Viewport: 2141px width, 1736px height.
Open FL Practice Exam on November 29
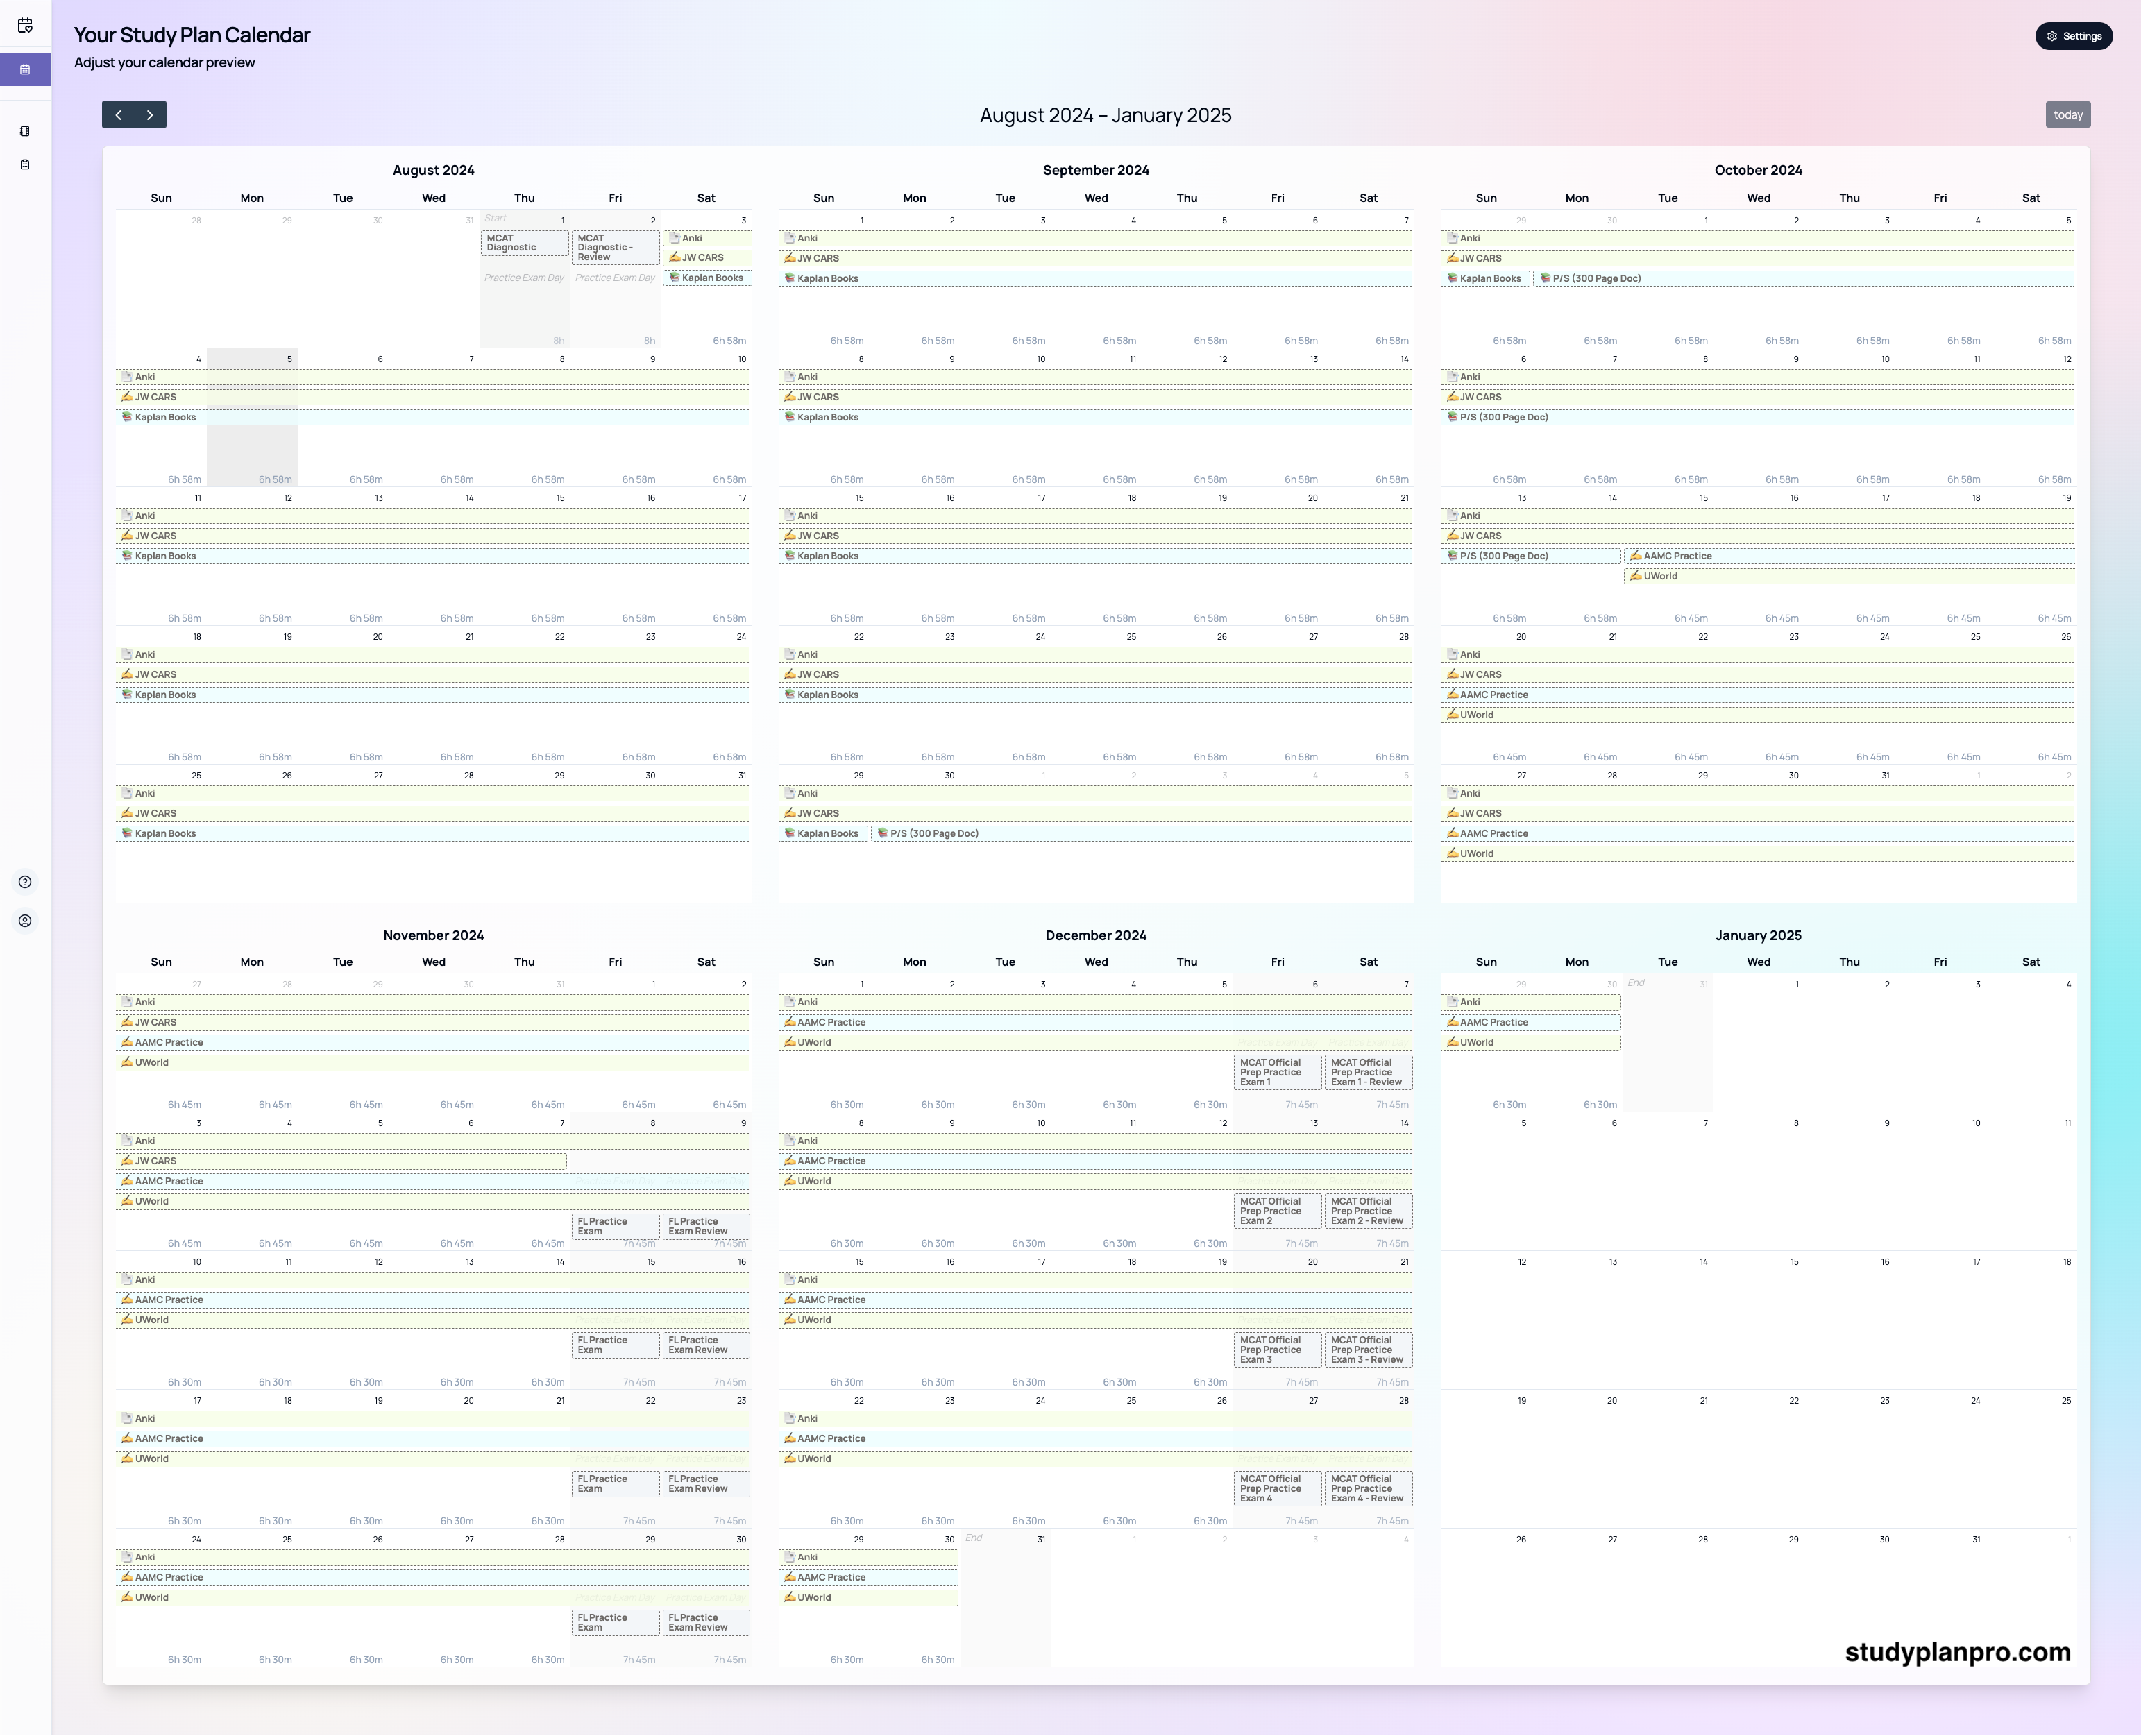pos(616,1623)
